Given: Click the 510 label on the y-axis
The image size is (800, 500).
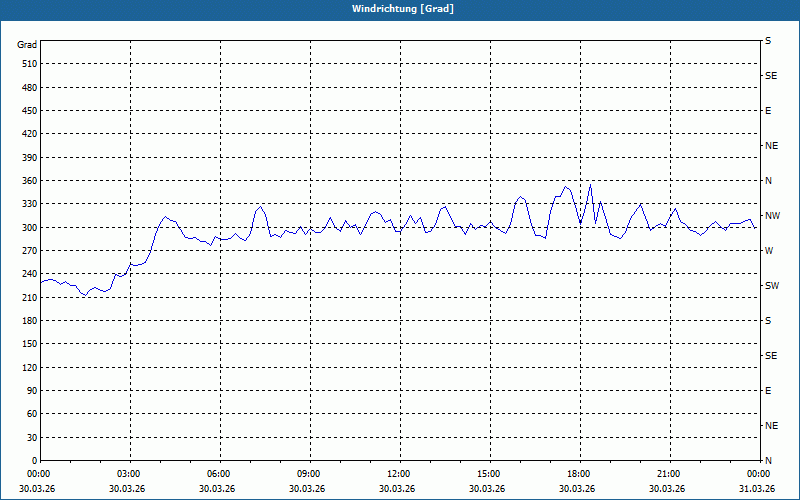Looking at the screenshot, I should point(27,64).
